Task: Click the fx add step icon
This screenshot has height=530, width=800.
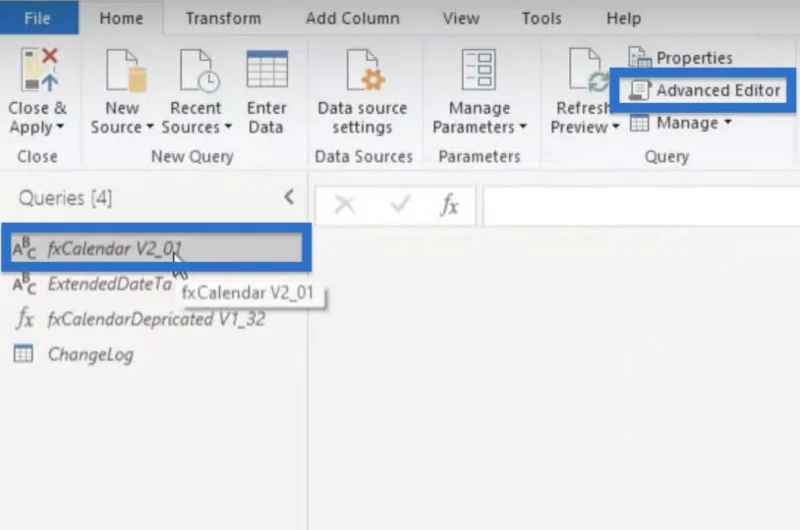Action: pos(449,205)
